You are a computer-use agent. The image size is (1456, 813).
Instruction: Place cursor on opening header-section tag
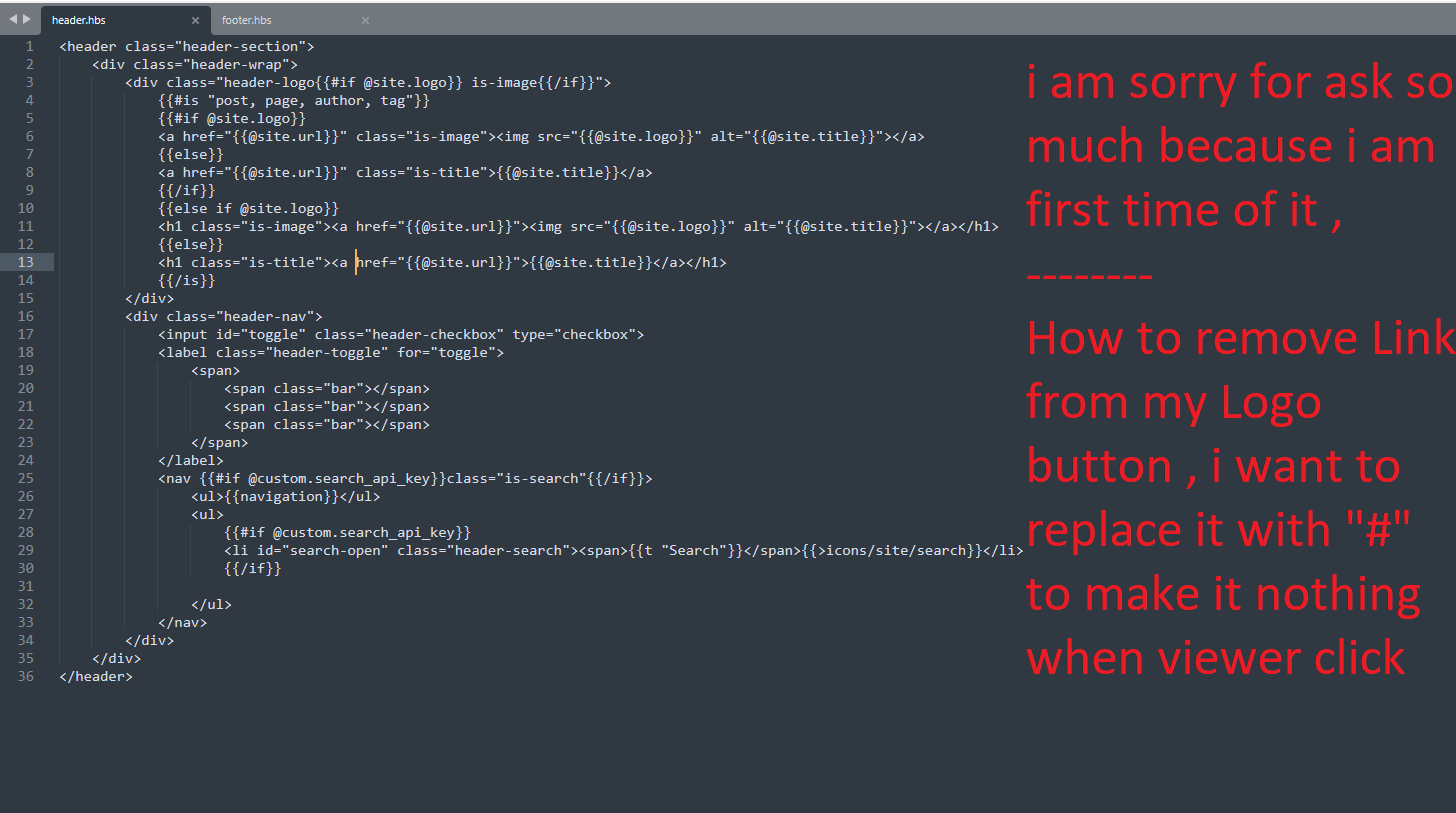(x=187, y=46)
